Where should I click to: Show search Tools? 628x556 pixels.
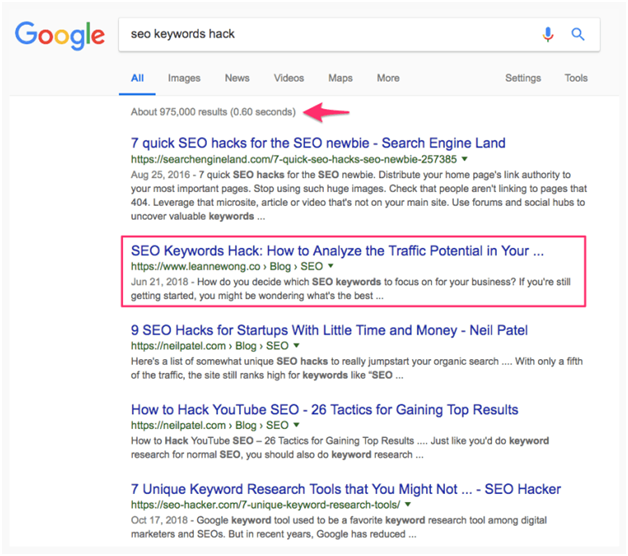click(x=576, y=78)
